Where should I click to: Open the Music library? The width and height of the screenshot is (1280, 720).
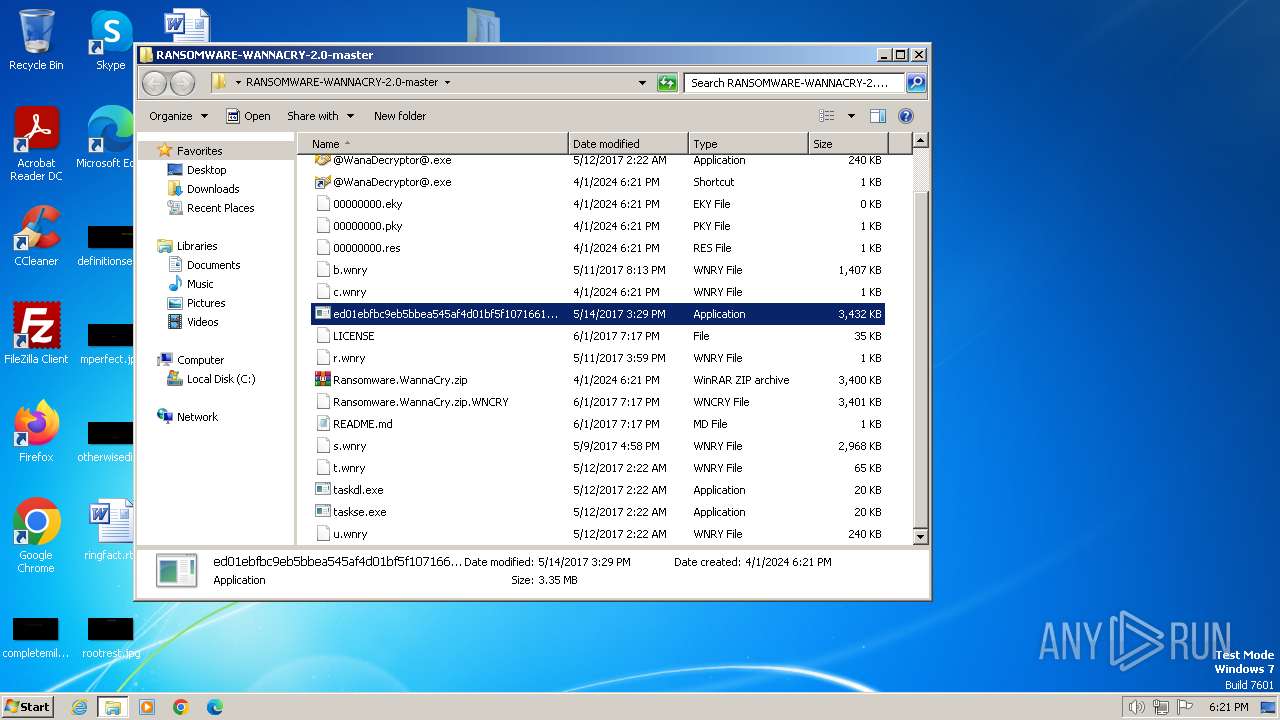(x=199, y=284)
